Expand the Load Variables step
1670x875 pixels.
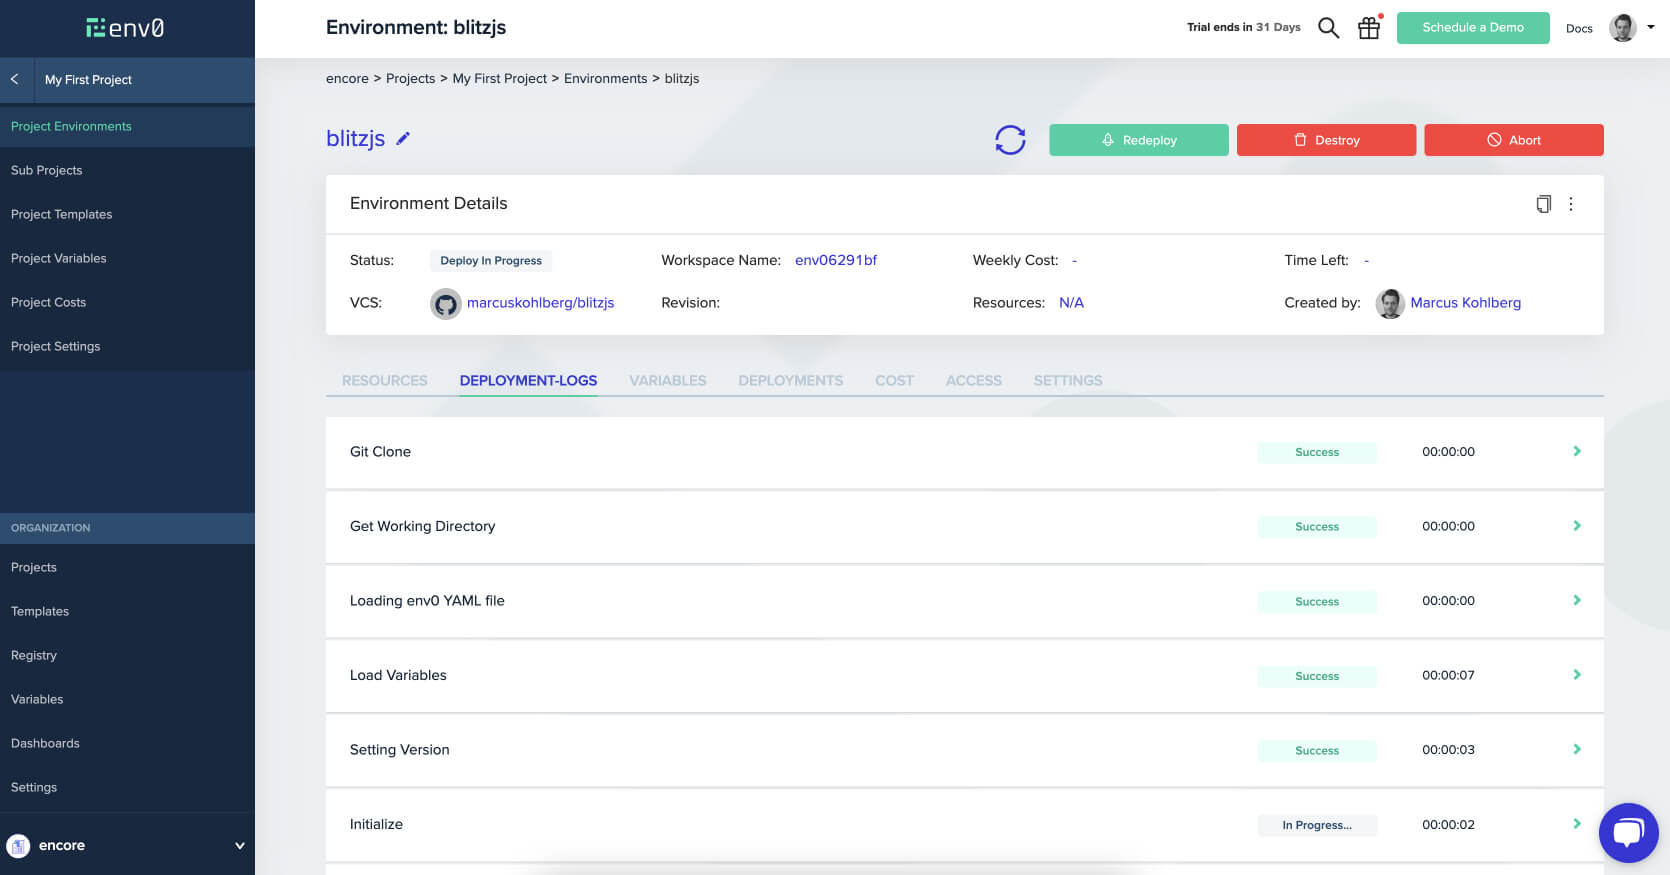[x=1577, y=675]
